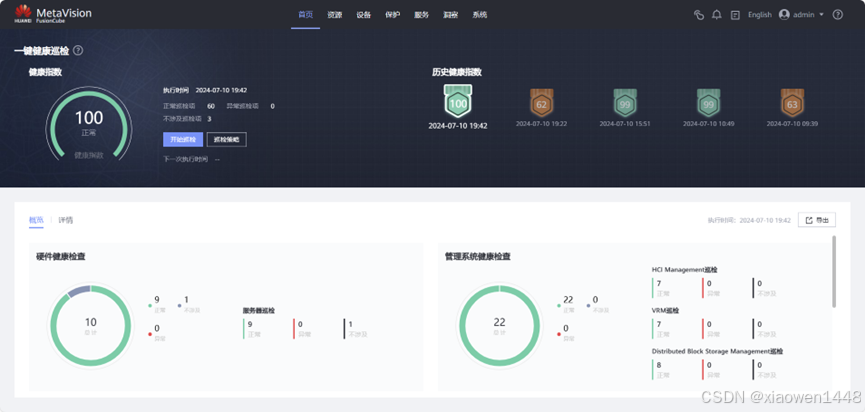This screenshot has height=412, width=865.
Task: Select the 63 score history badge
Action: [x=792, y=102]
